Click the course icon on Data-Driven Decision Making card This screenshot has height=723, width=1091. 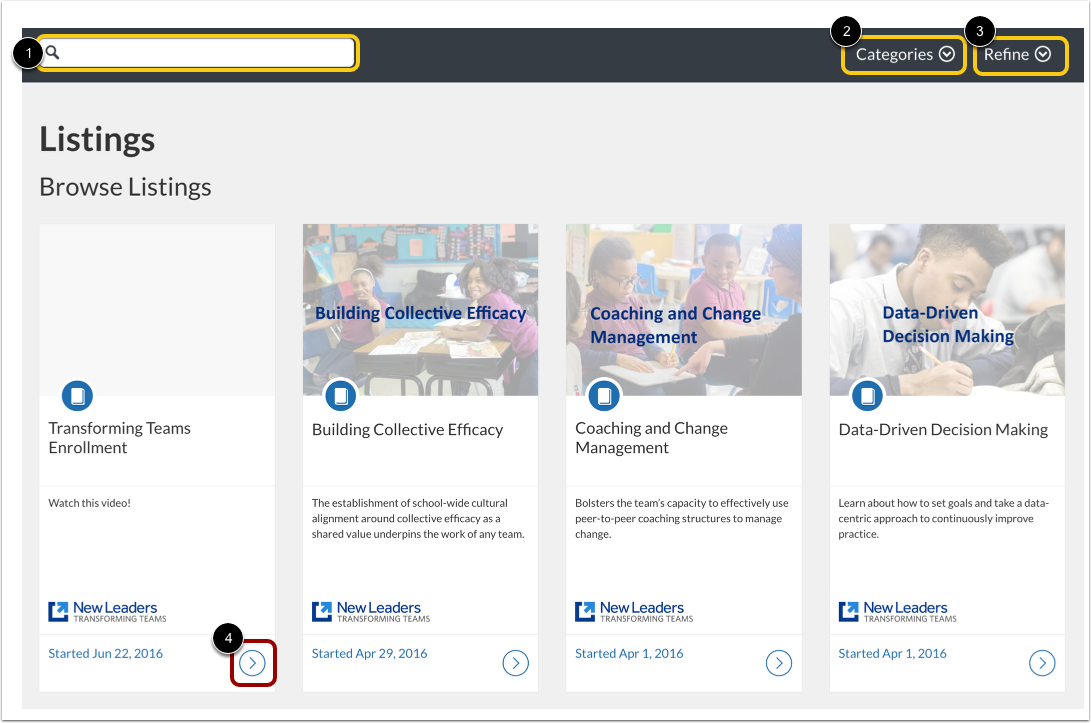point(867,396)
